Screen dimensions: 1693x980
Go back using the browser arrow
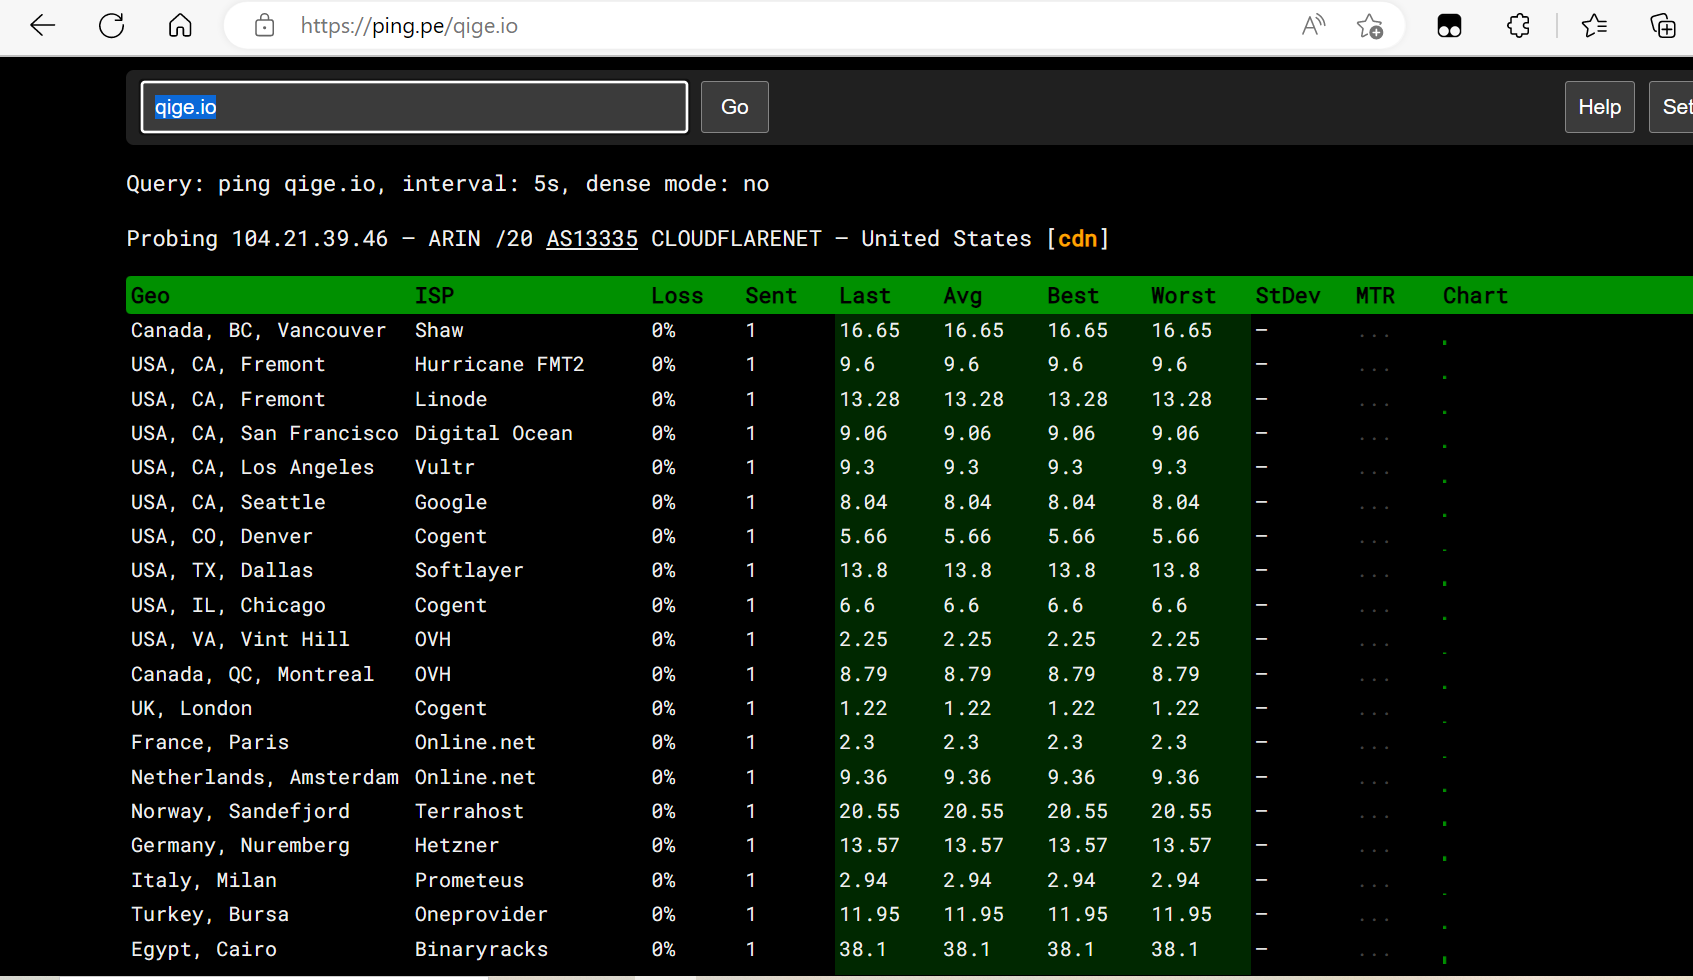tap(43, 26)
